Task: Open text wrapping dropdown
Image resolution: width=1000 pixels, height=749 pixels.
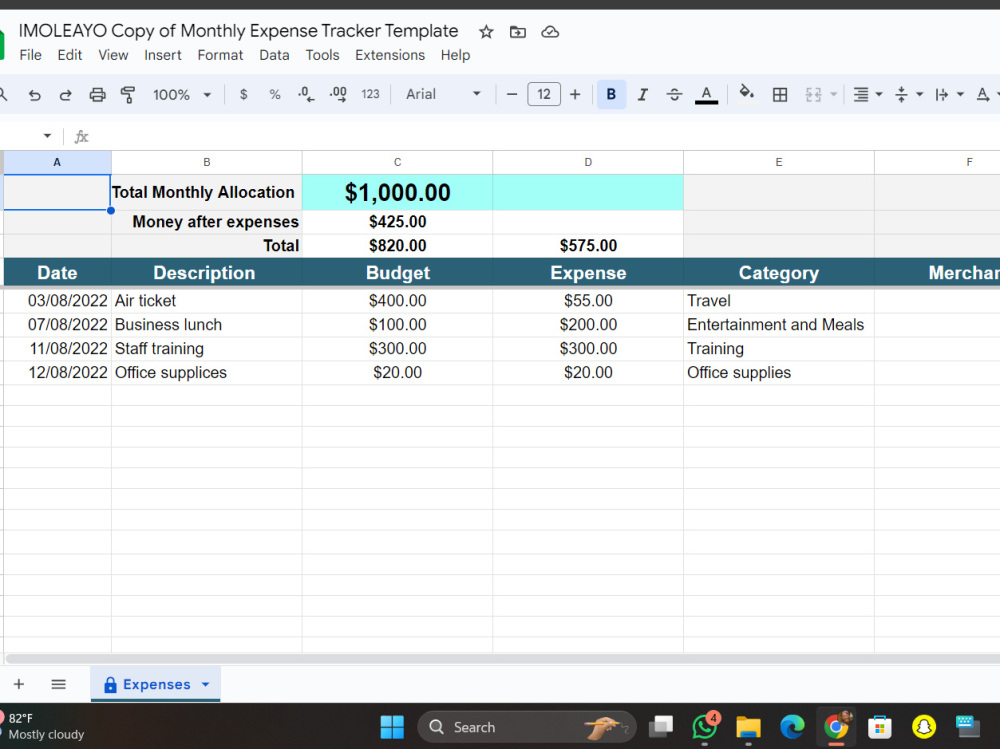Action: [x=948, y=94]
